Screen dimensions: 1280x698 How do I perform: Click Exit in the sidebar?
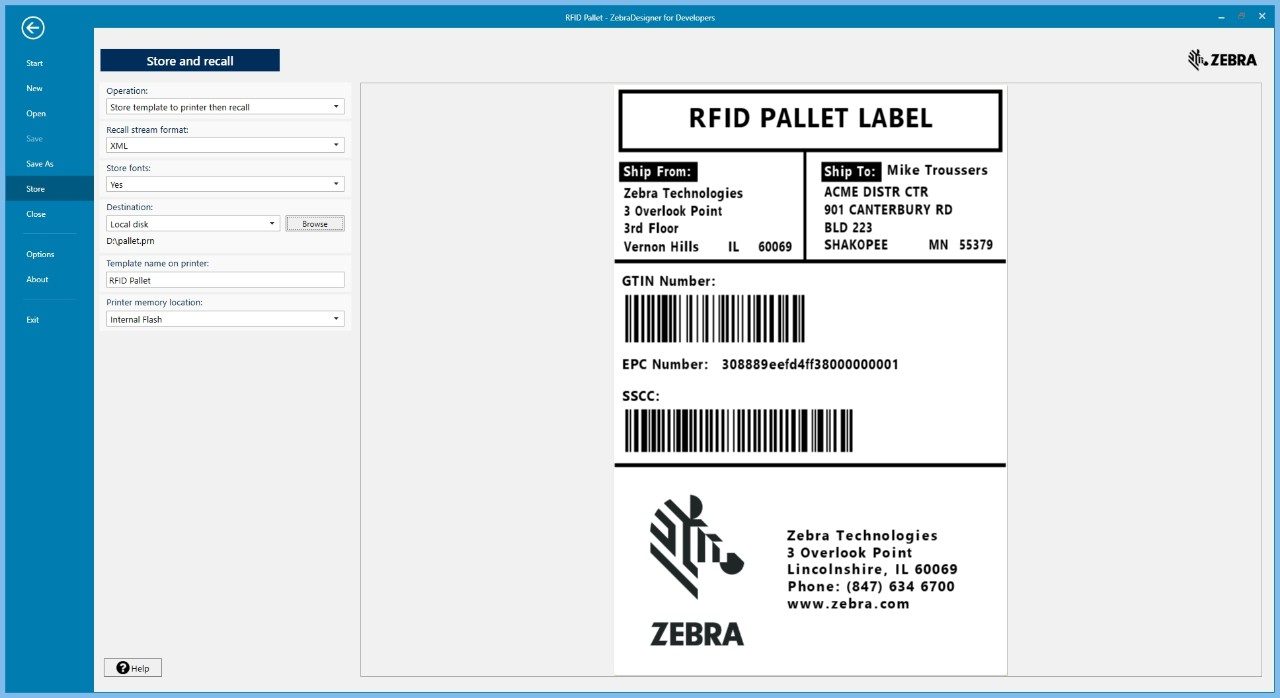pyautogui.click(x=33, y=320)
